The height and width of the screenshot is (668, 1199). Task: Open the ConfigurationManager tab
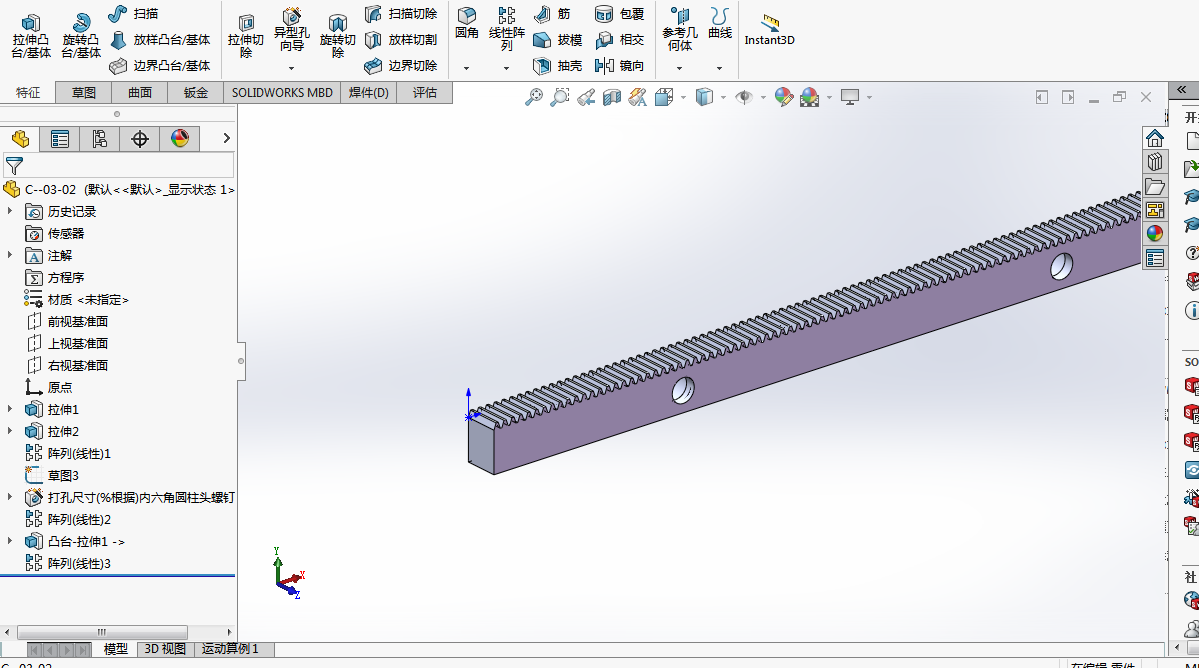click(99, 138)
